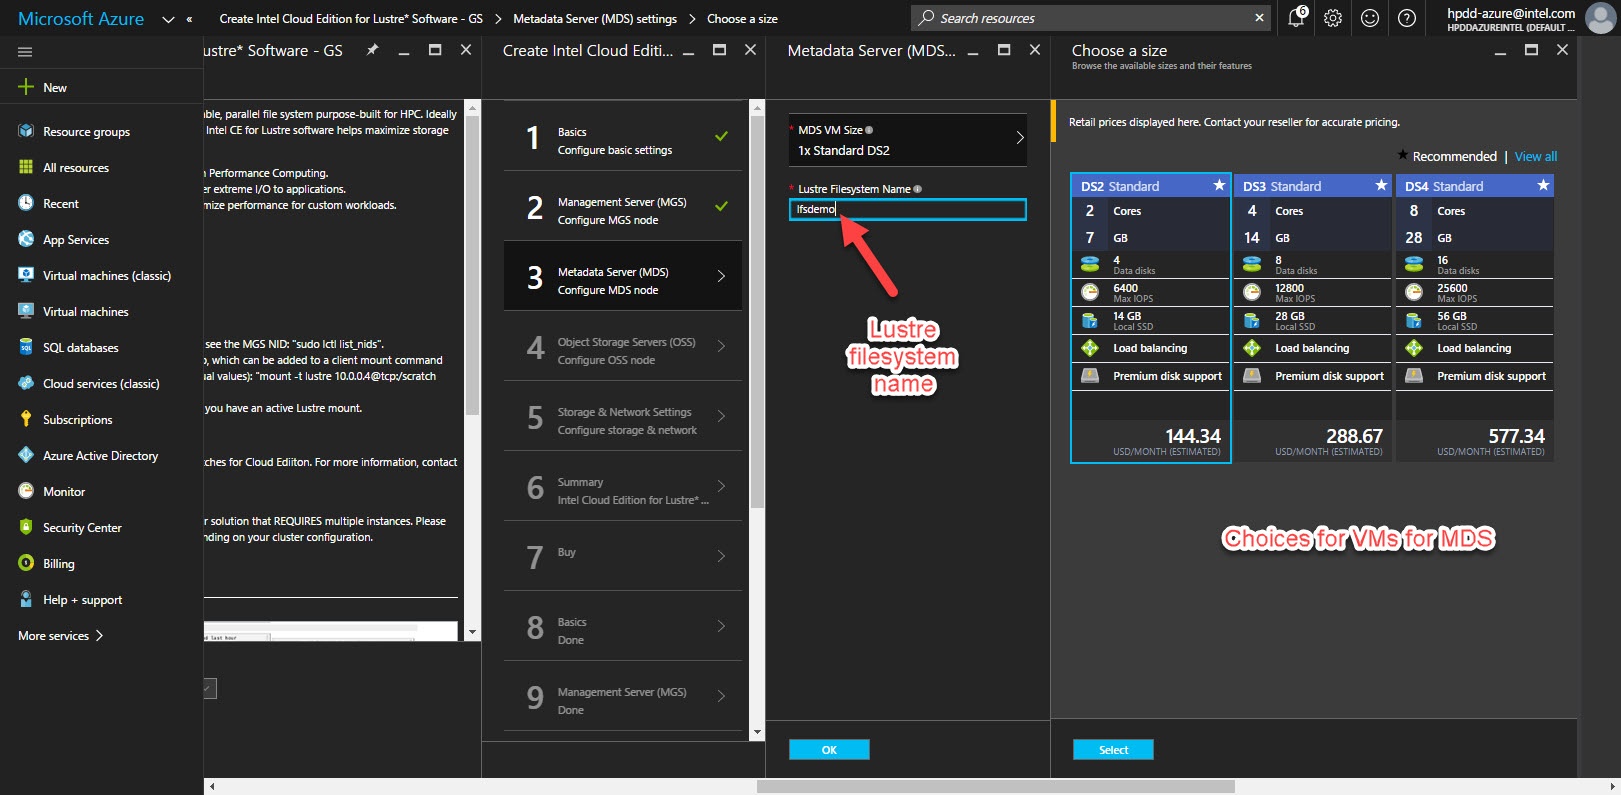Click 'Choose a size' breadcrumb
The image size is (1621, 795).
(742, 19)
